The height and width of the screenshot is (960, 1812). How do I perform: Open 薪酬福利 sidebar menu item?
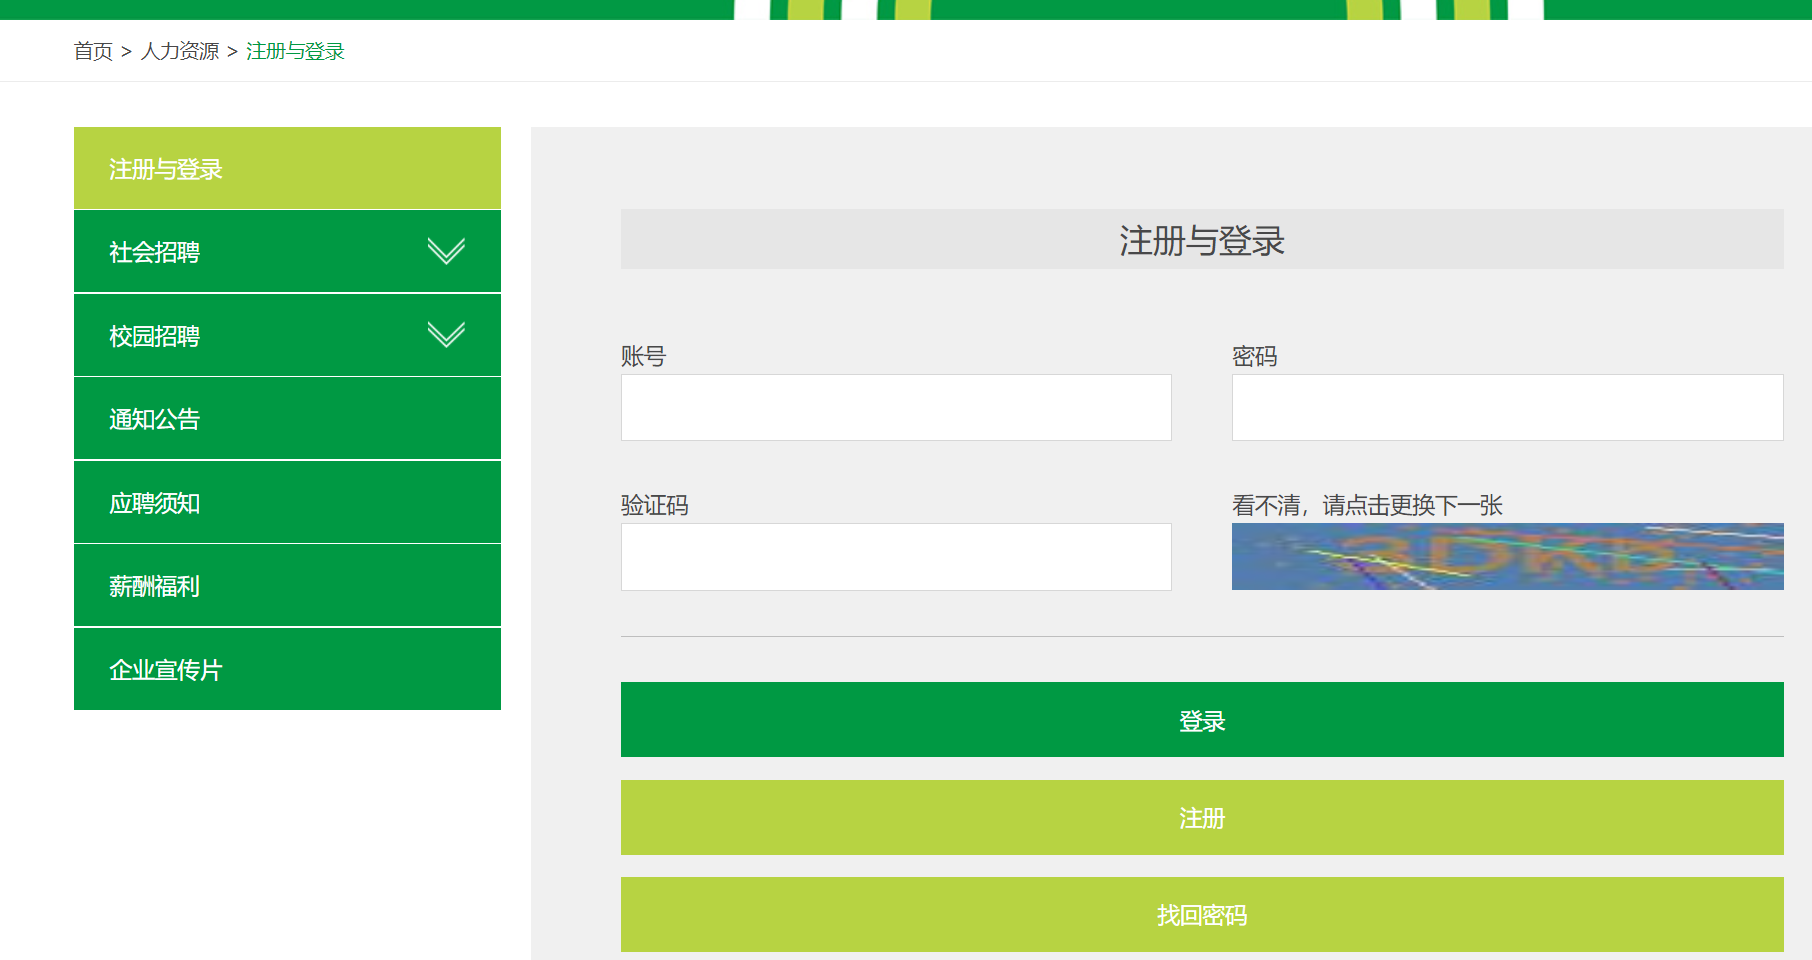click(287, 586)
